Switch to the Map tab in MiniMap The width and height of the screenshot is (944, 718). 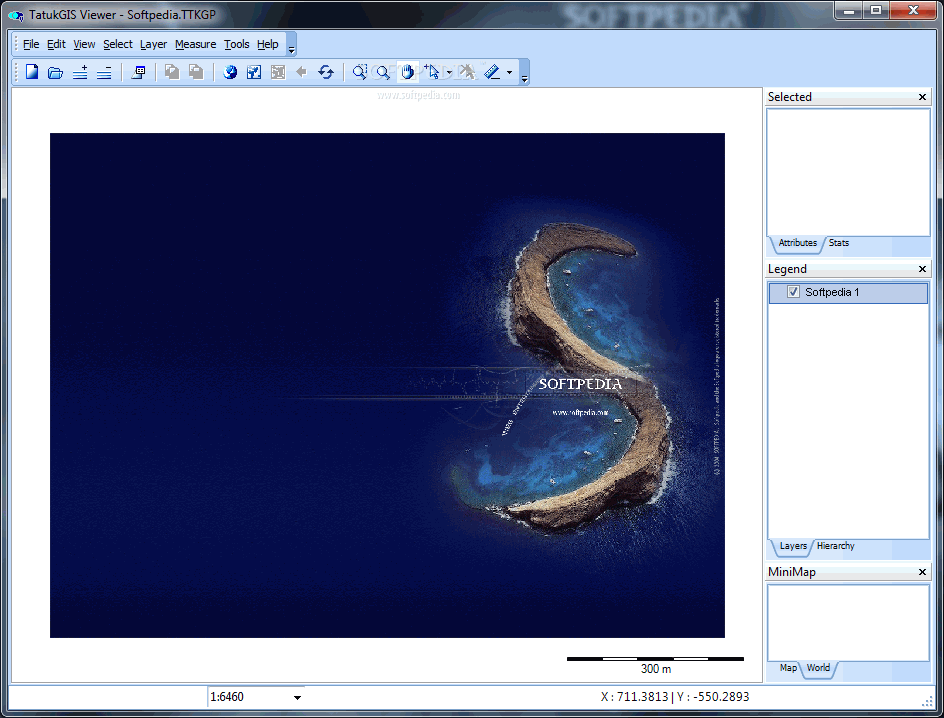coord(787,668)
